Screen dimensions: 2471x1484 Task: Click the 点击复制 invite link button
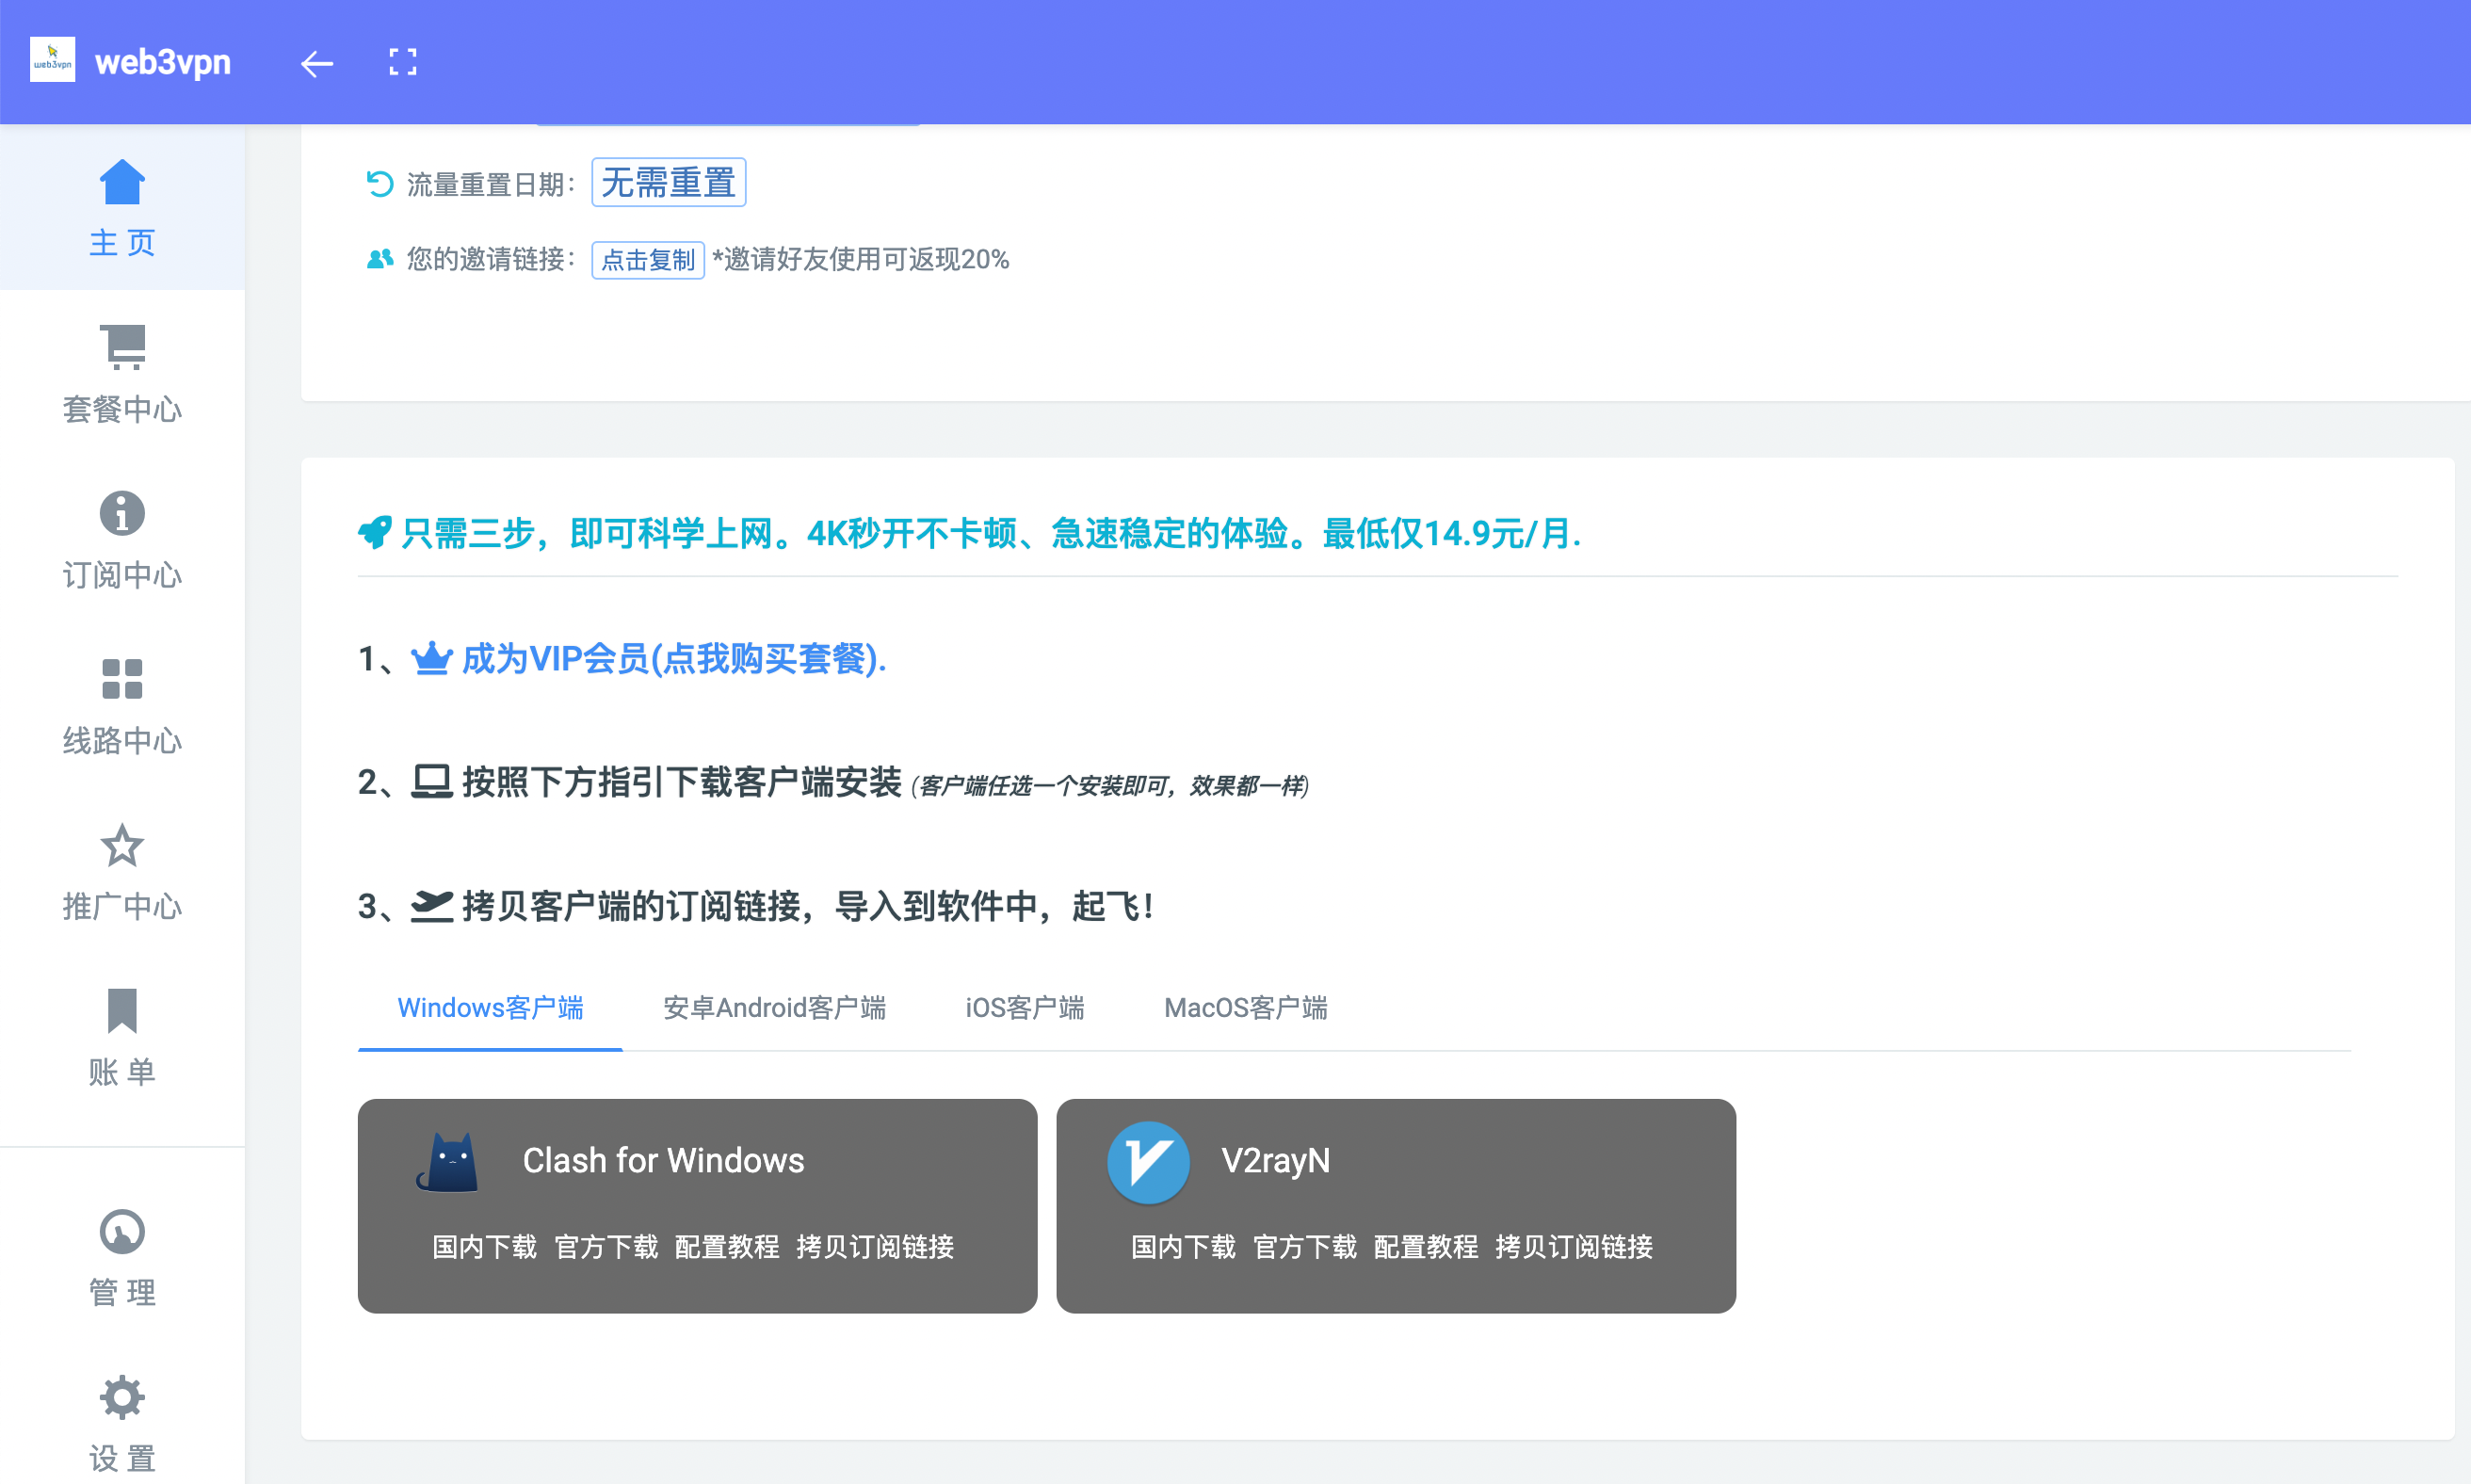pyautogui.click(x=648, y=260)
